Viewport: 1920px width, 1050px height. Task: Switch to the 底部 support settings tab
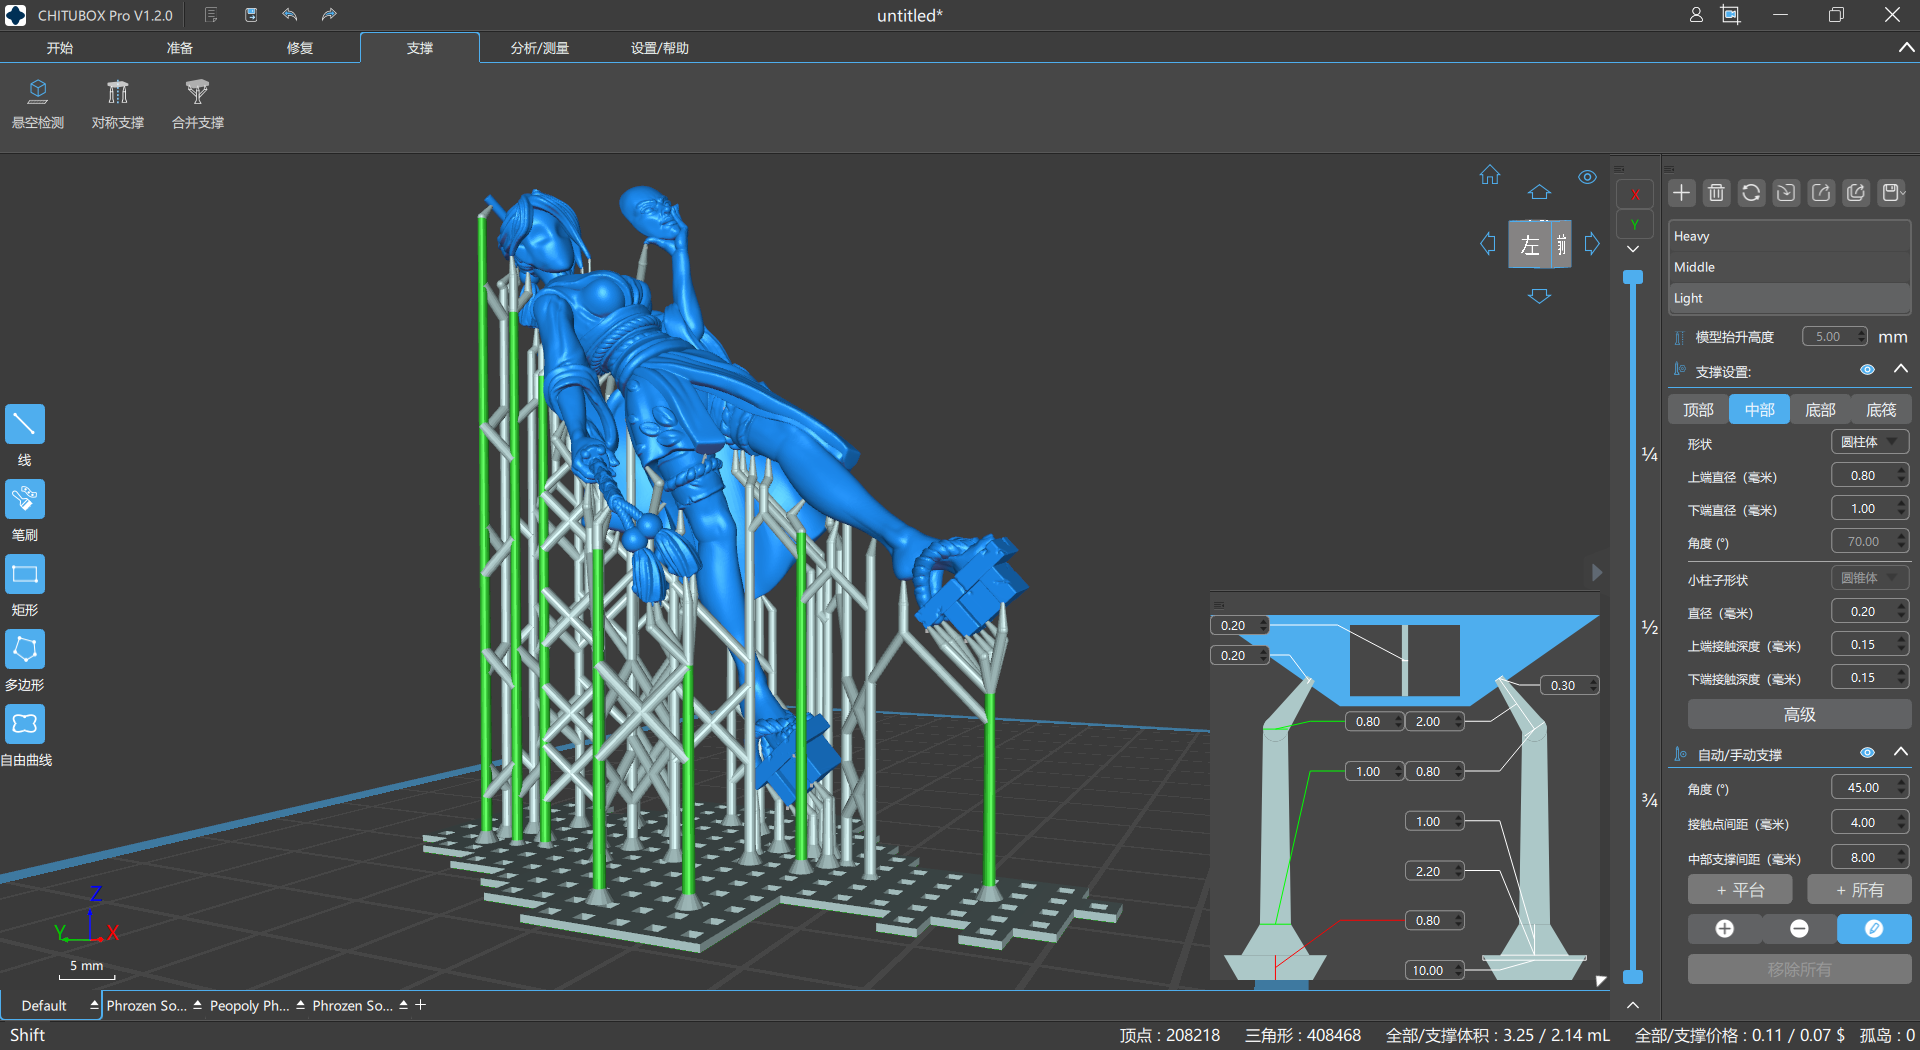pos(1820,410)
